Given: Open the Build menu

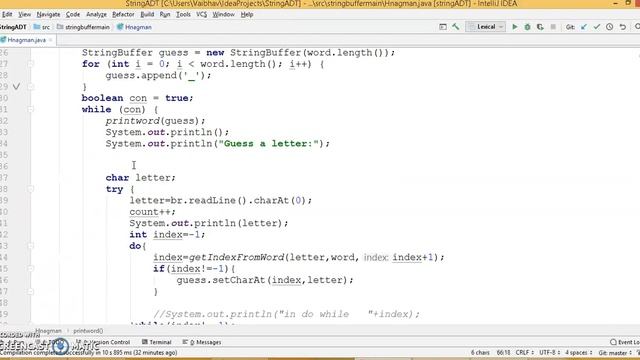Looking at the screenshot, I should pyautogui.click(x=147, y=14).
